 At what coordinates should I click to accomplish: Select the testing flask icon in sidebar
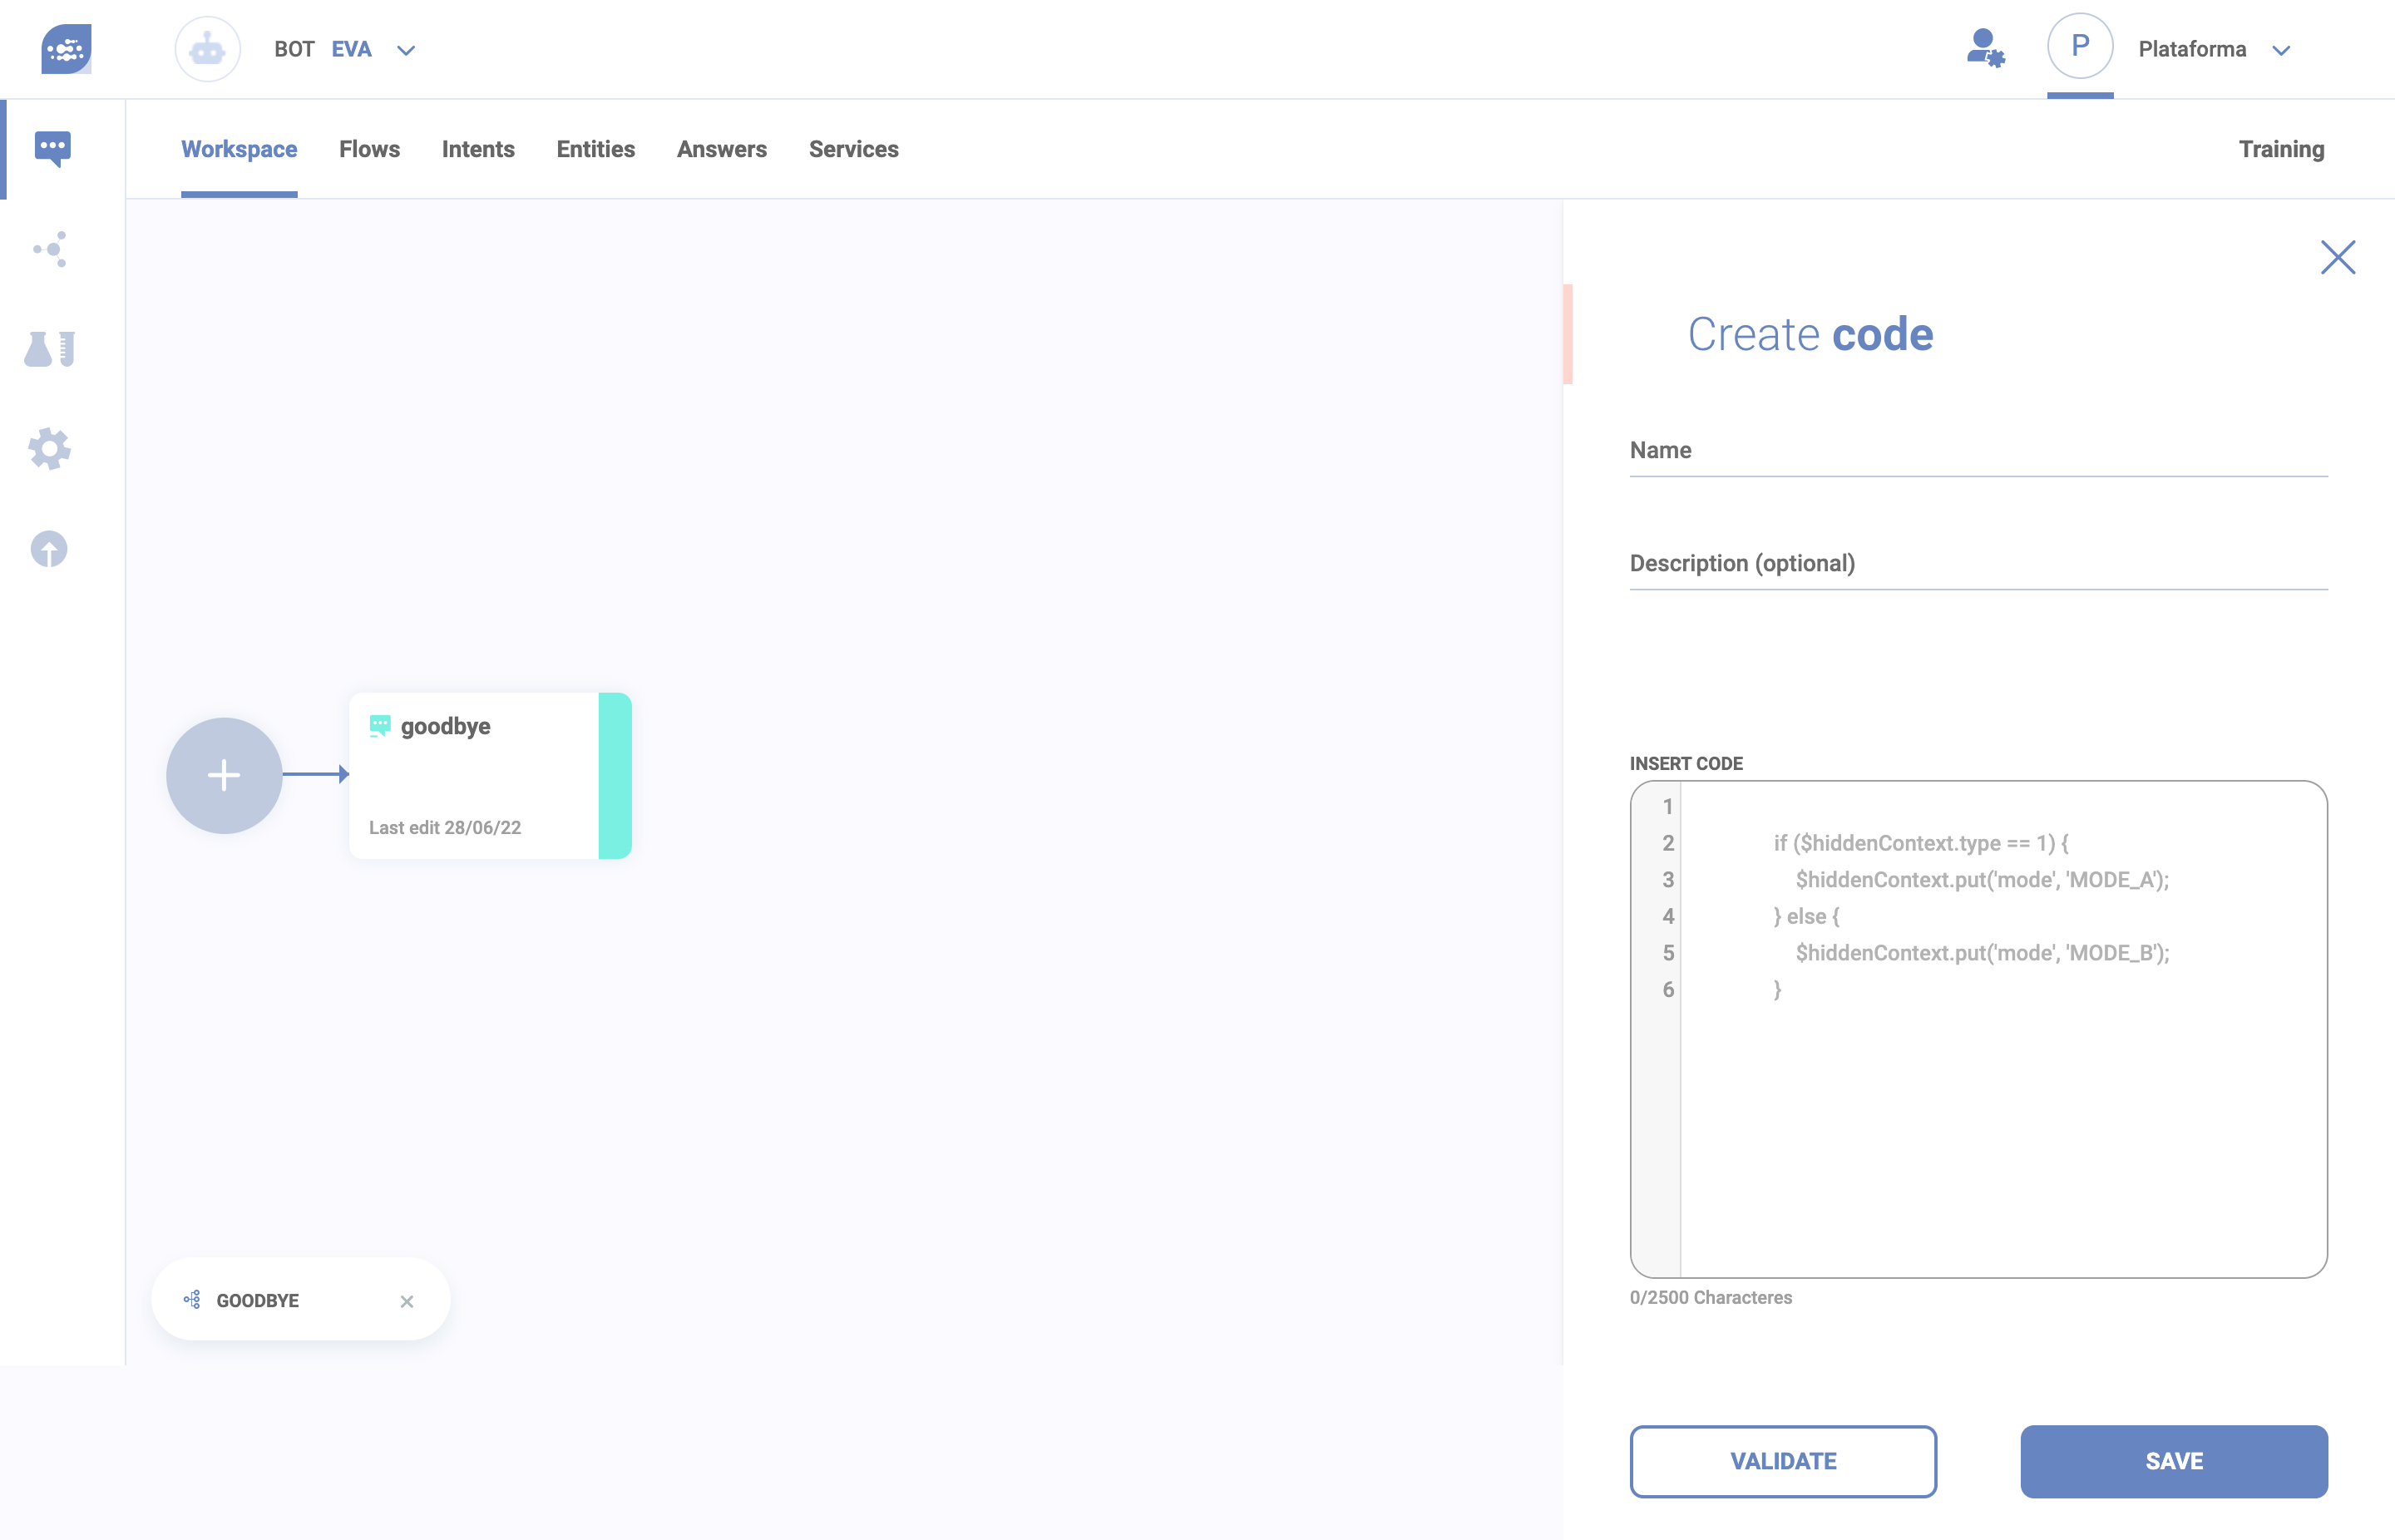pos(49,348)
